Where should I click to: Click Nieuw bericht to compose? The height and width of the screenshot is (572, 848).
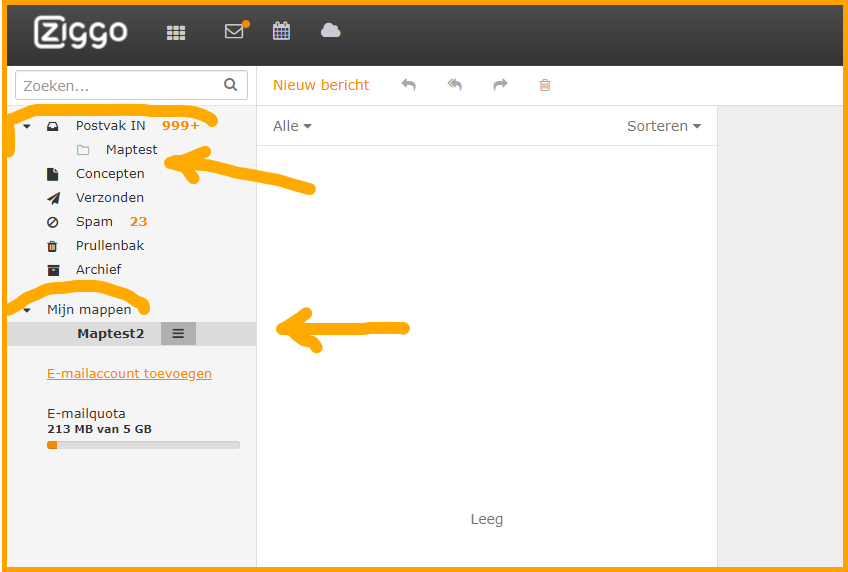(321, 85)
